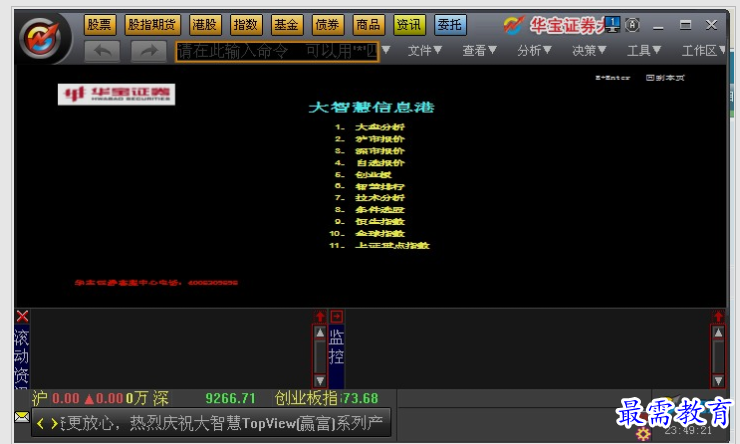Click the 创业板指 status bar entry

327,398
